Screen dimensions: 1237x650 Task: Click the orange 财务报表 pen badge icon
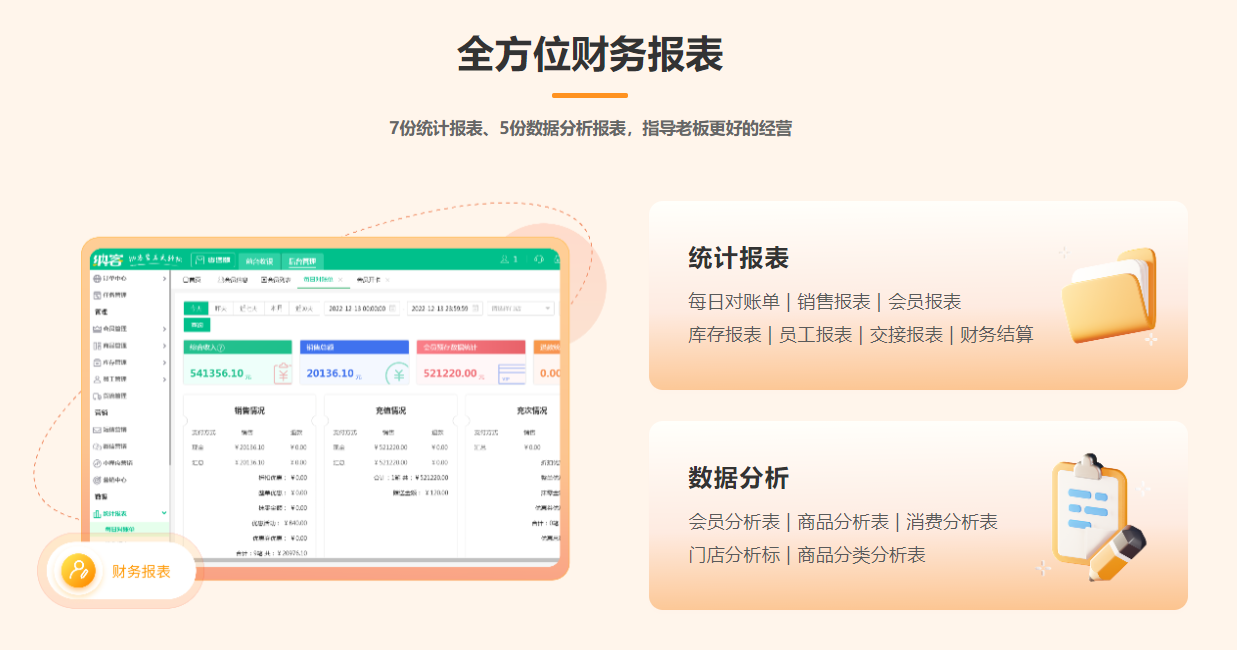pyautogui.click(x=78, y=570)
